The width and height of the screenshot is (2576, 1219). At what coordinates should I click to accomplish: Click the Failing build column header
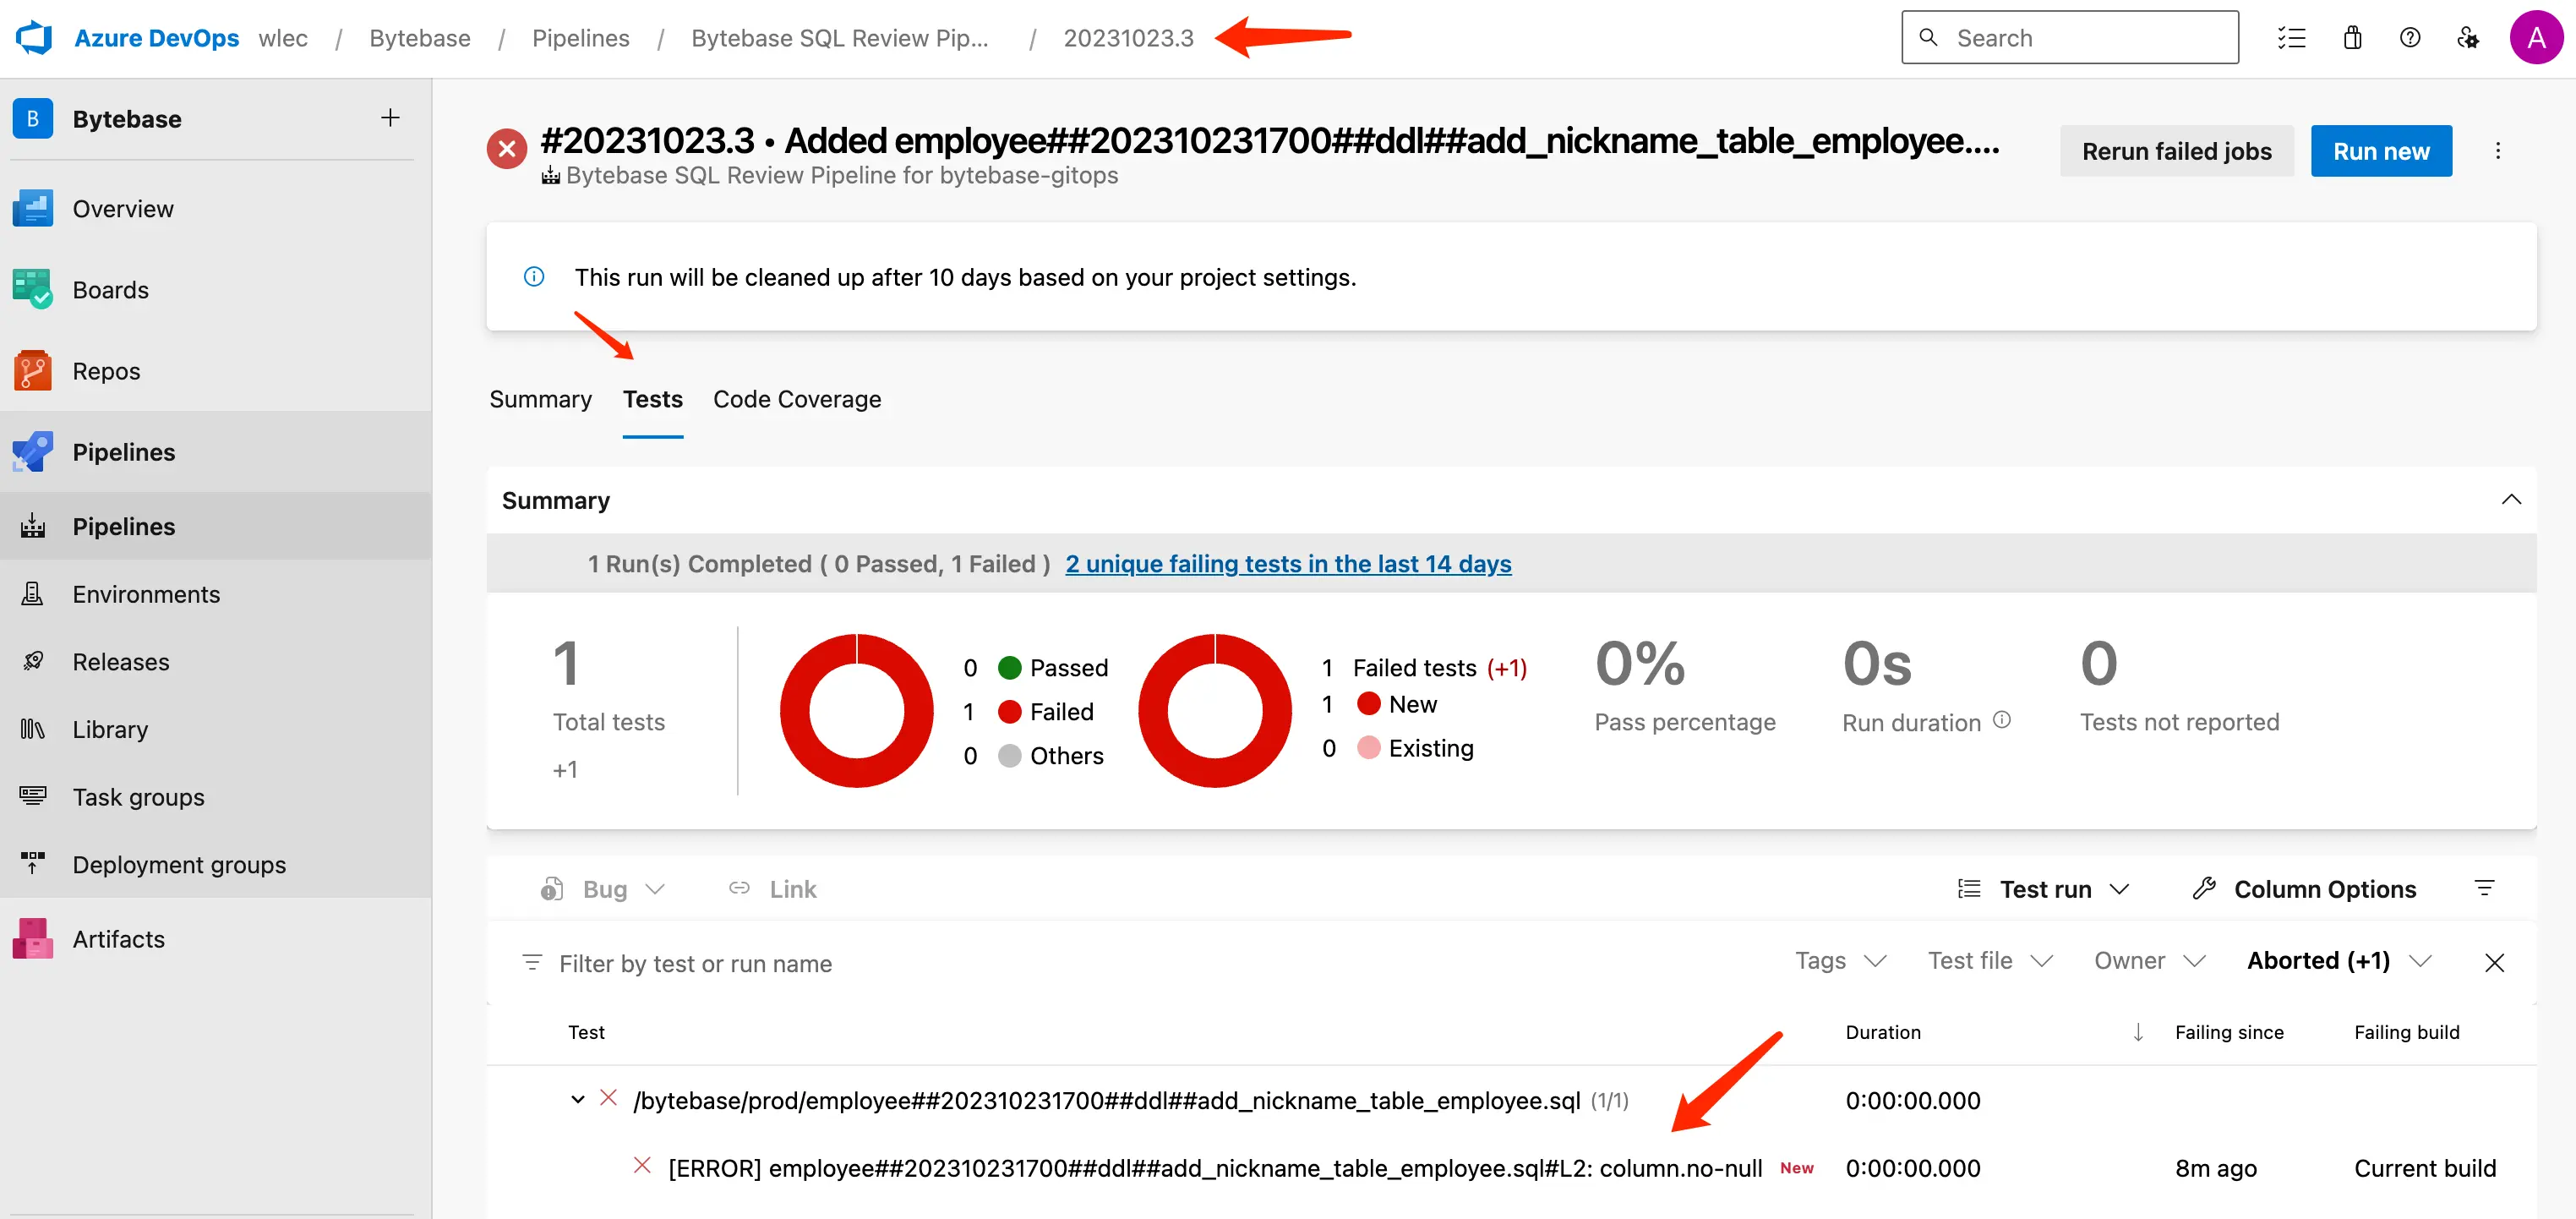pos(2406,1032)
